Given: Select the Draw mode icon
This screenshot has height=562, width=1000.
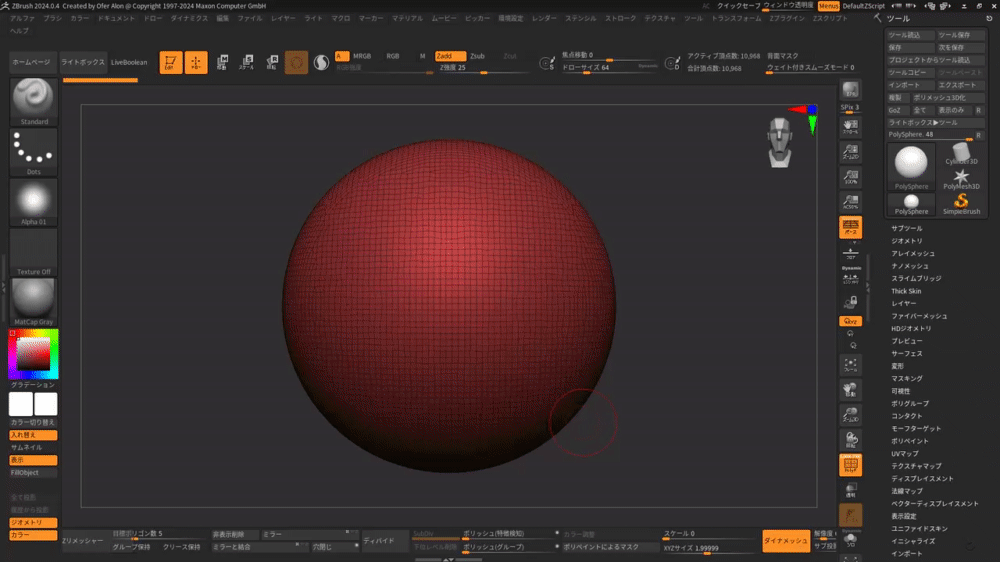Looking at the screenshot, I should (x=196, y=62).
